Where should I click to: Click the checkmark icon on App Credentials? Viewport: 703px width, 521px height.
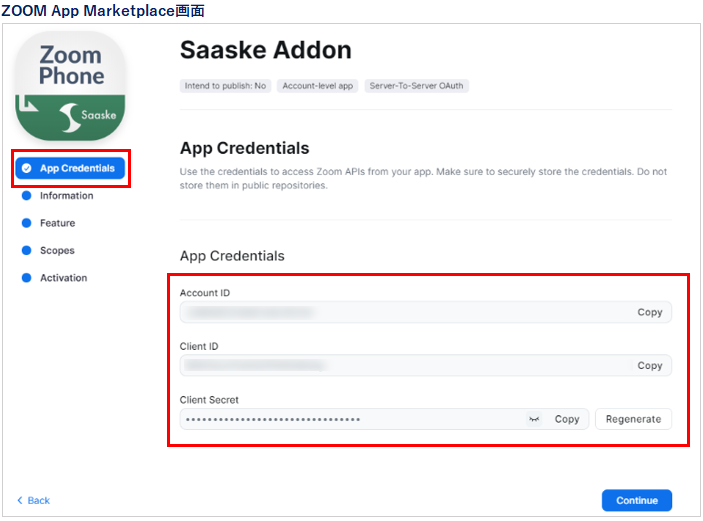27,168
